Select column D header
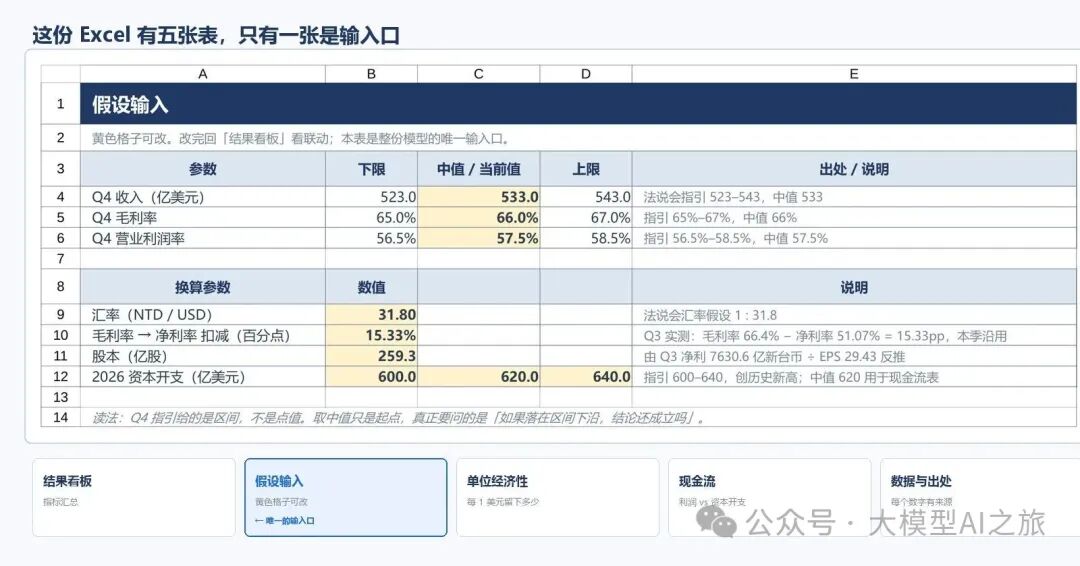This screenshot has height=566, width=1080. coord(586,74)
